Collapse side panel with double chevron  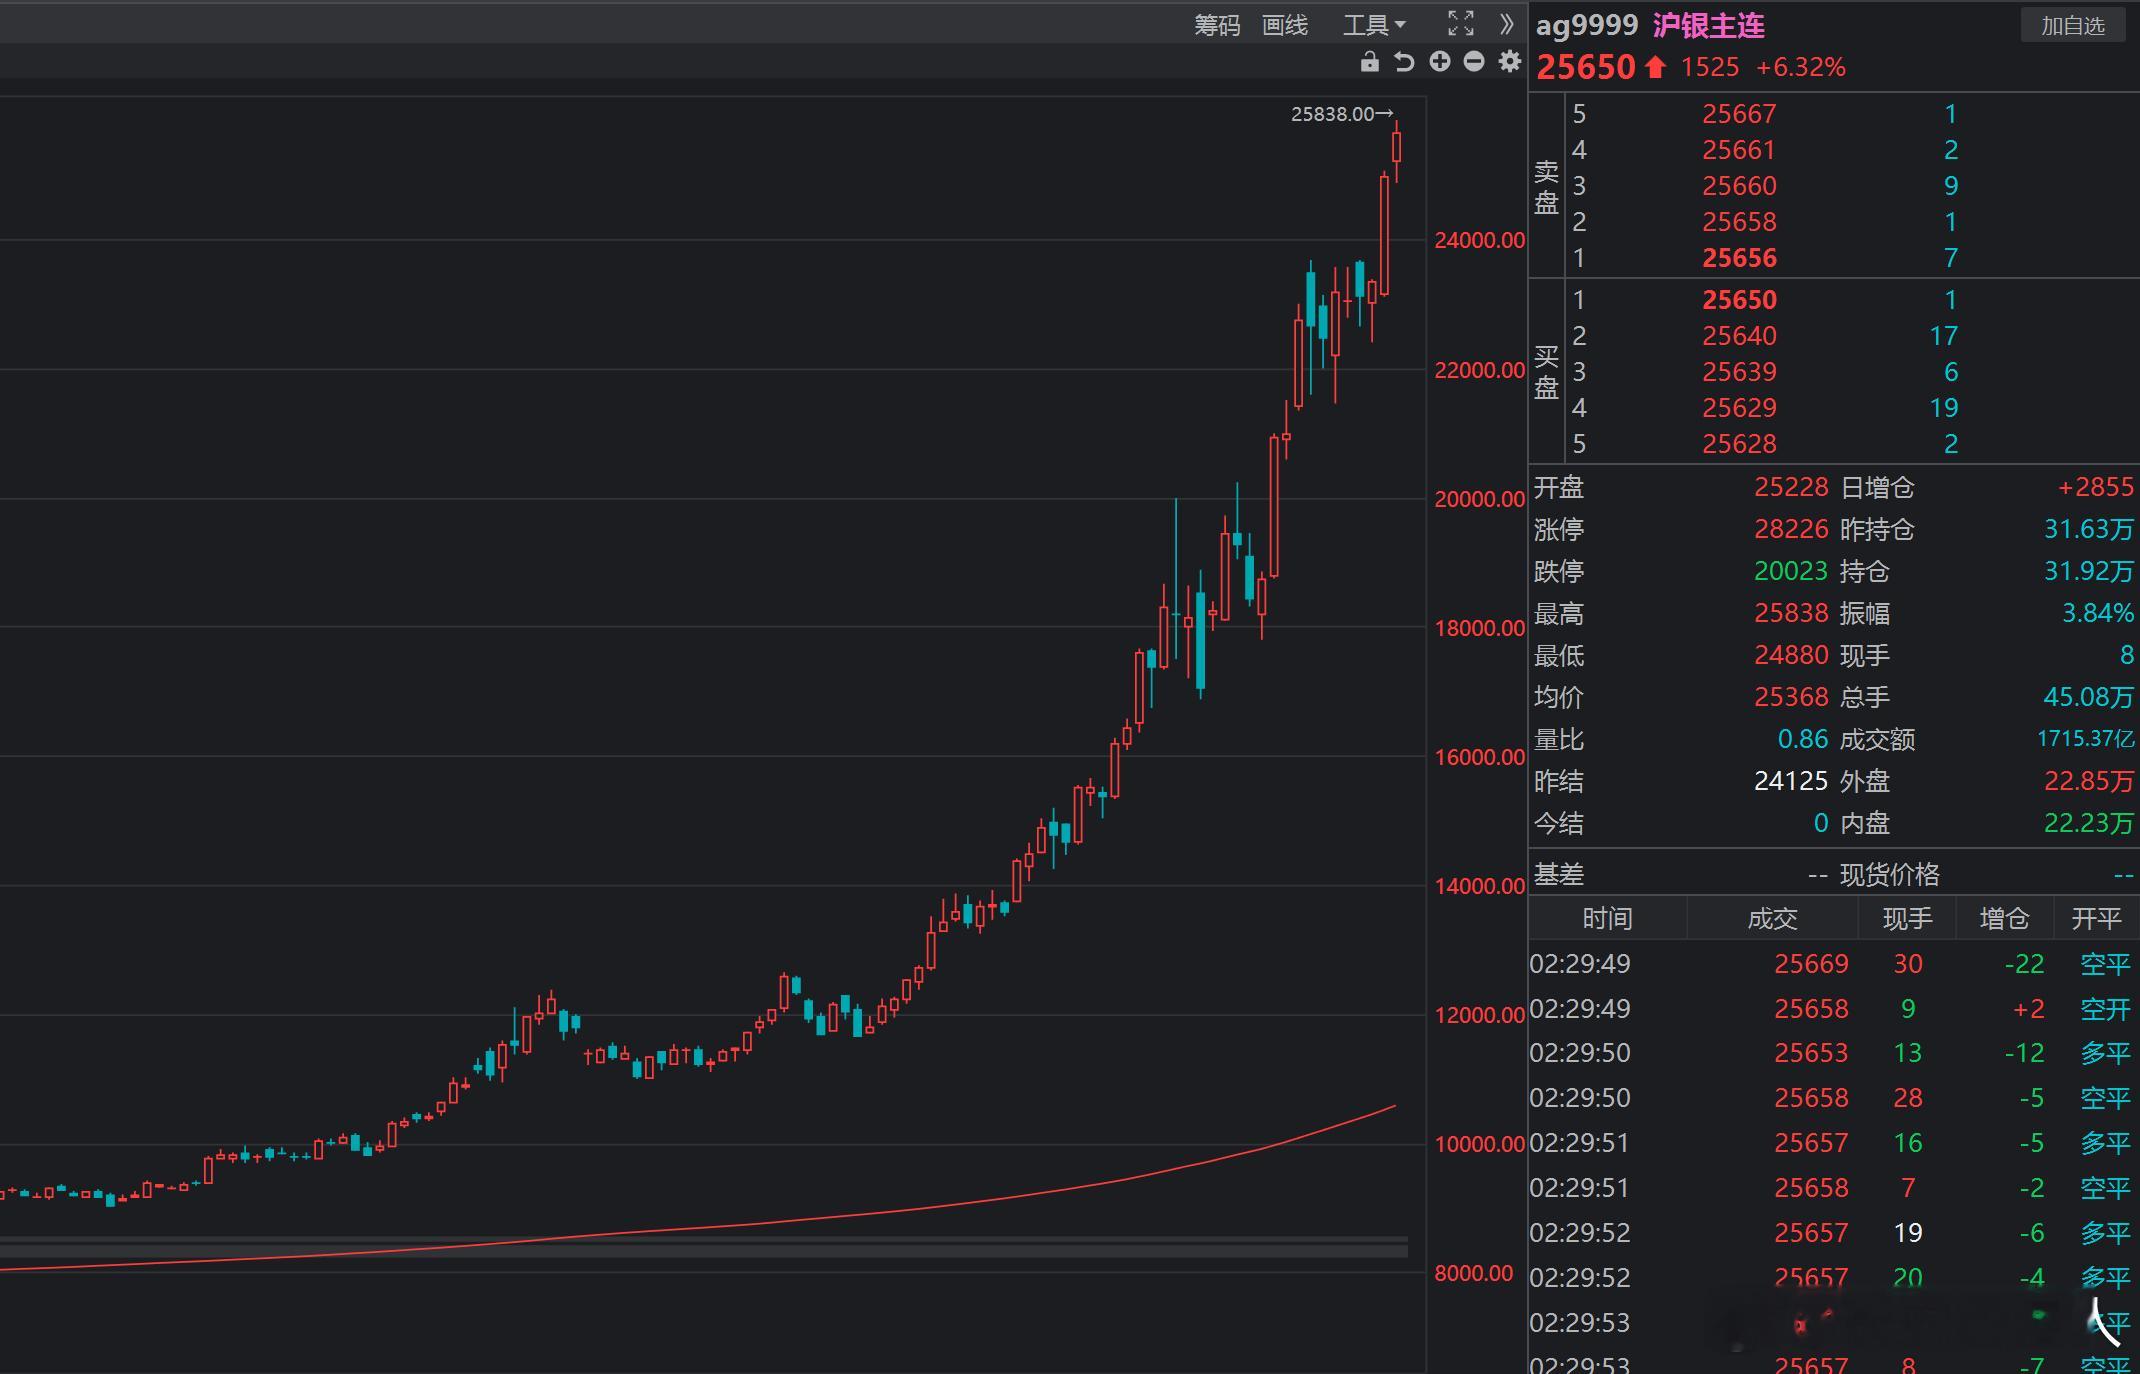[x=1507, y=24]
